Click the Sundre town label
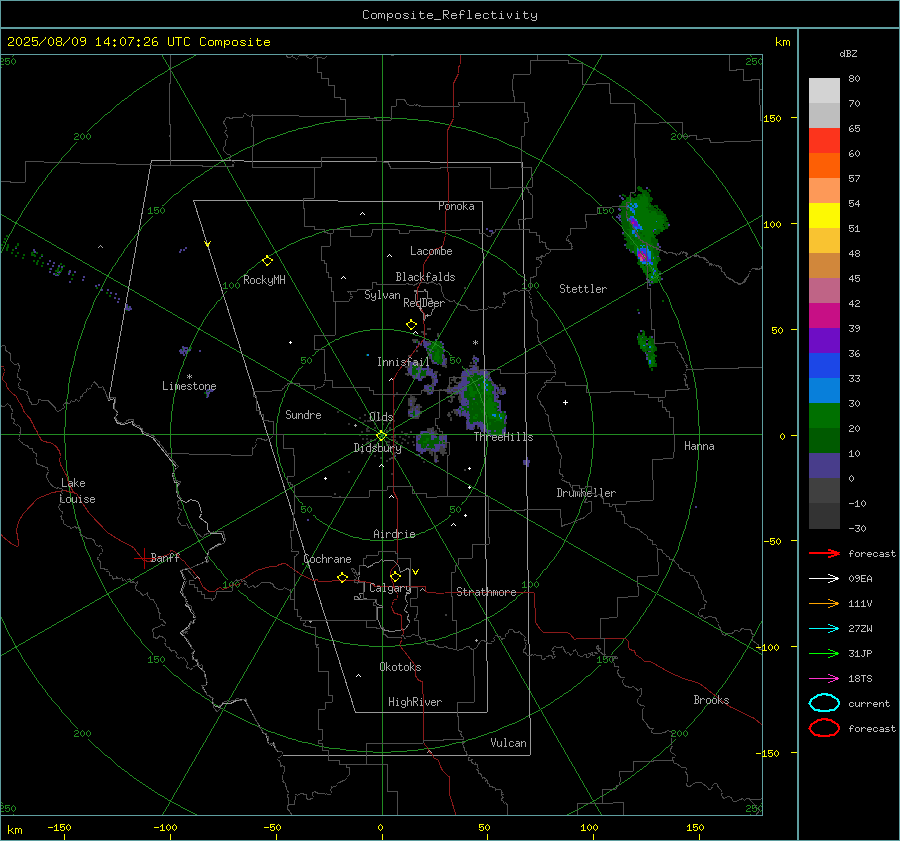The image size is (900, 841). click(303, 414)
